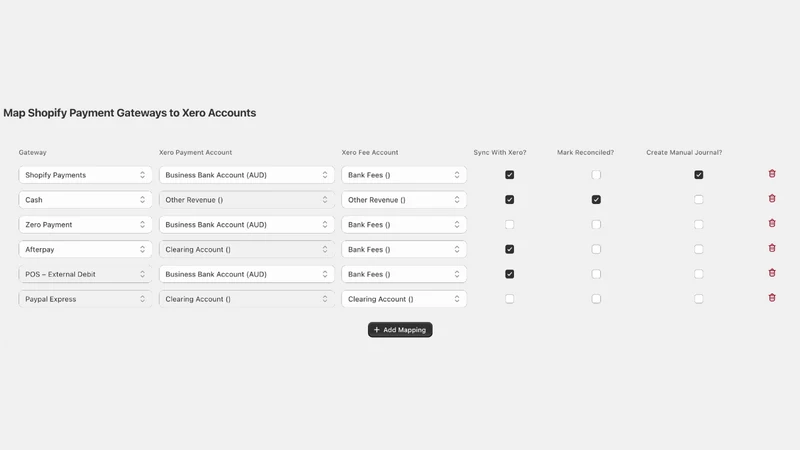Change Shopify Payments' Xero payment account
The width and height of the screenshot is (800, 450).
pyautogui.click(x=246, y=175)
